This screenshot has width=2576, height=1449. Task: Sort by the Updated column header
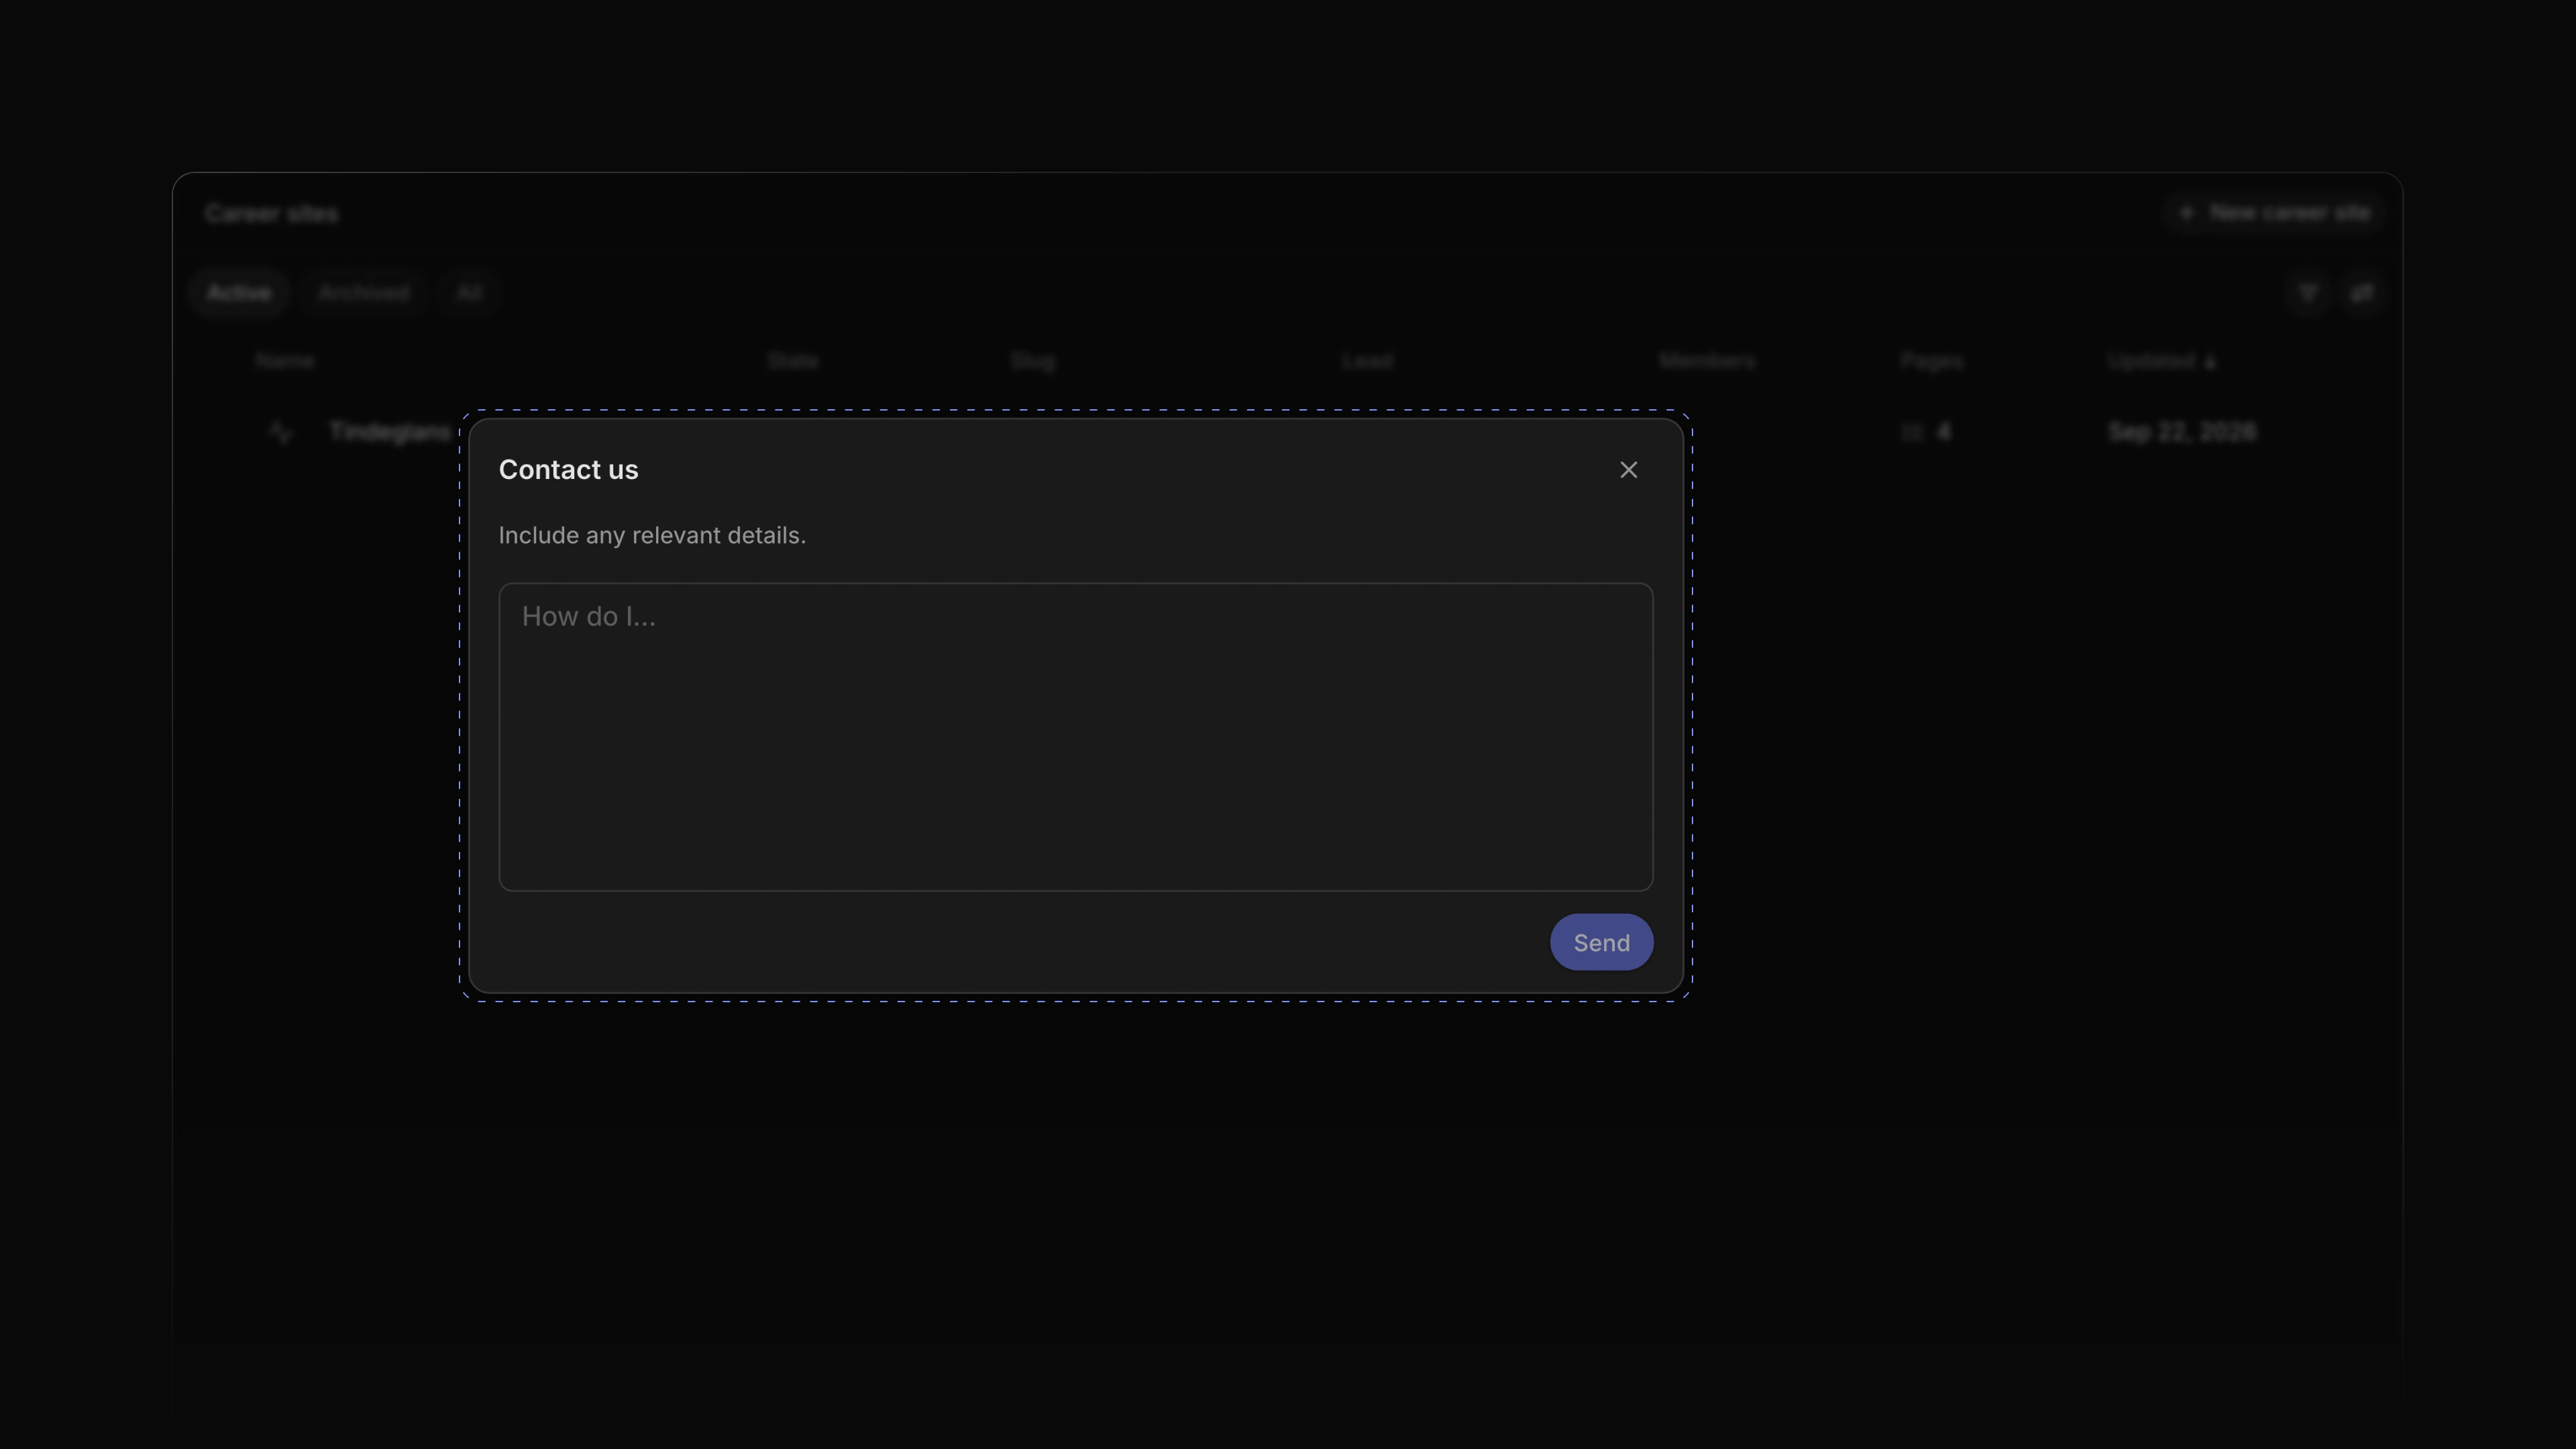click(x=2161, y=361)
